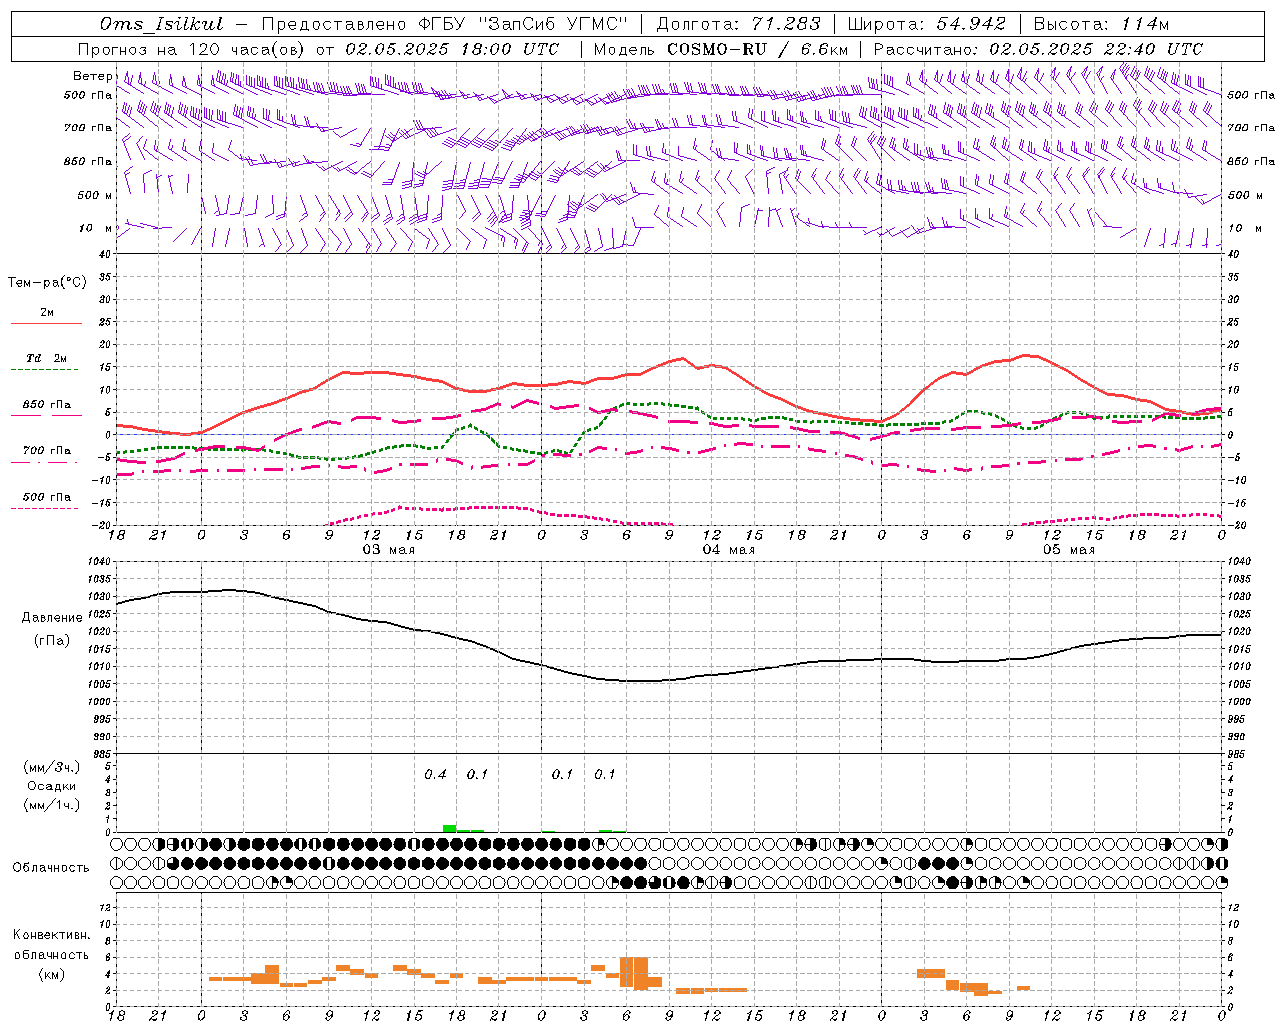Click the Облачность cloud cover label
The width and height of the screenshot is (1280, 1024).
pos(51,868)
